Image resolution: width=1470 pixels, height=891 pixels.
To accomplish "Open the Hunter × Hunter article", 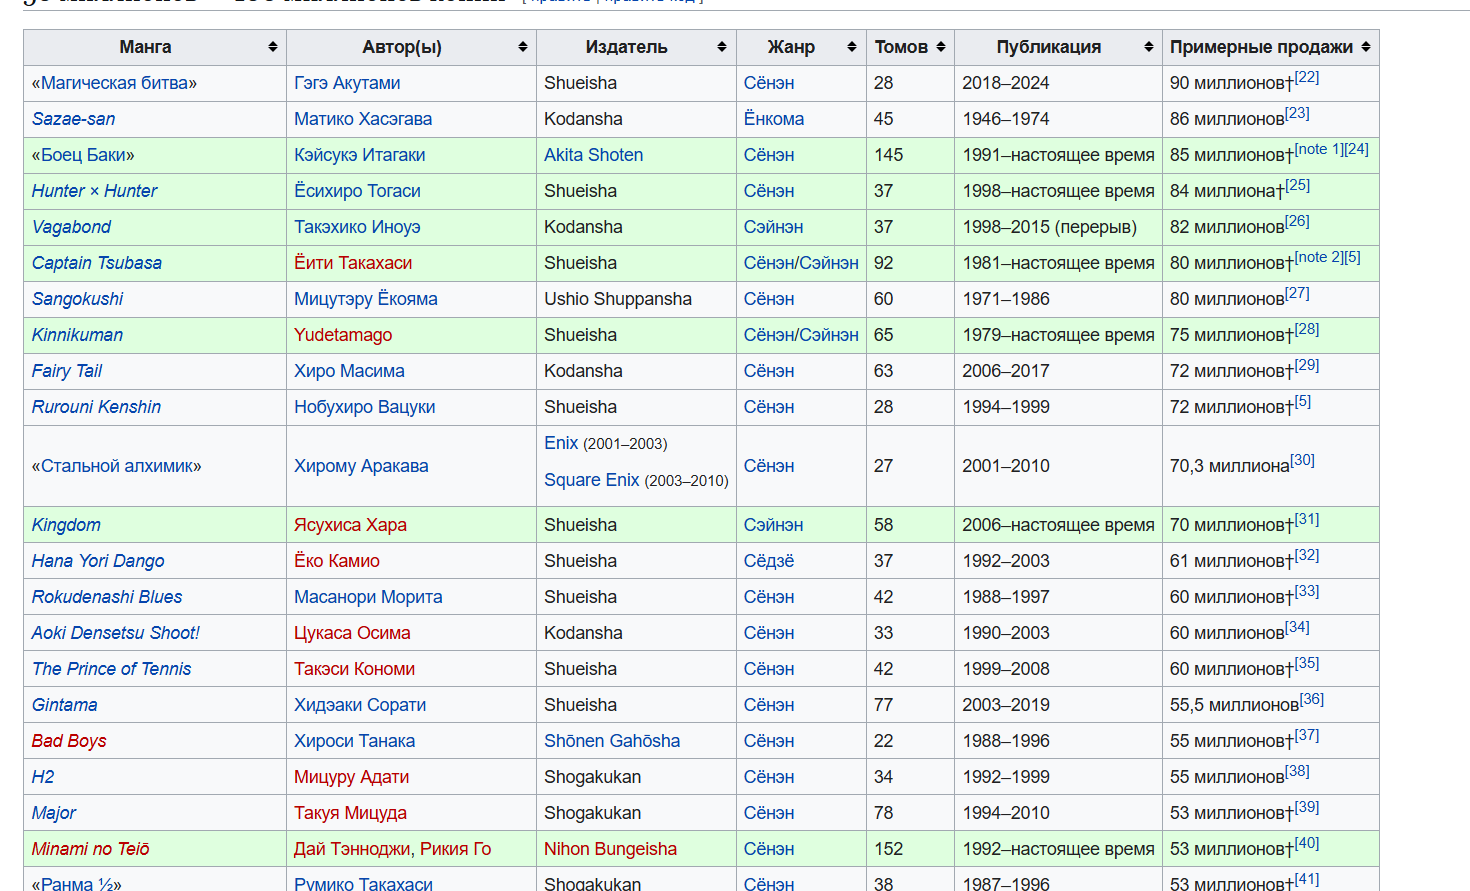I will click(x=94, y=191).
